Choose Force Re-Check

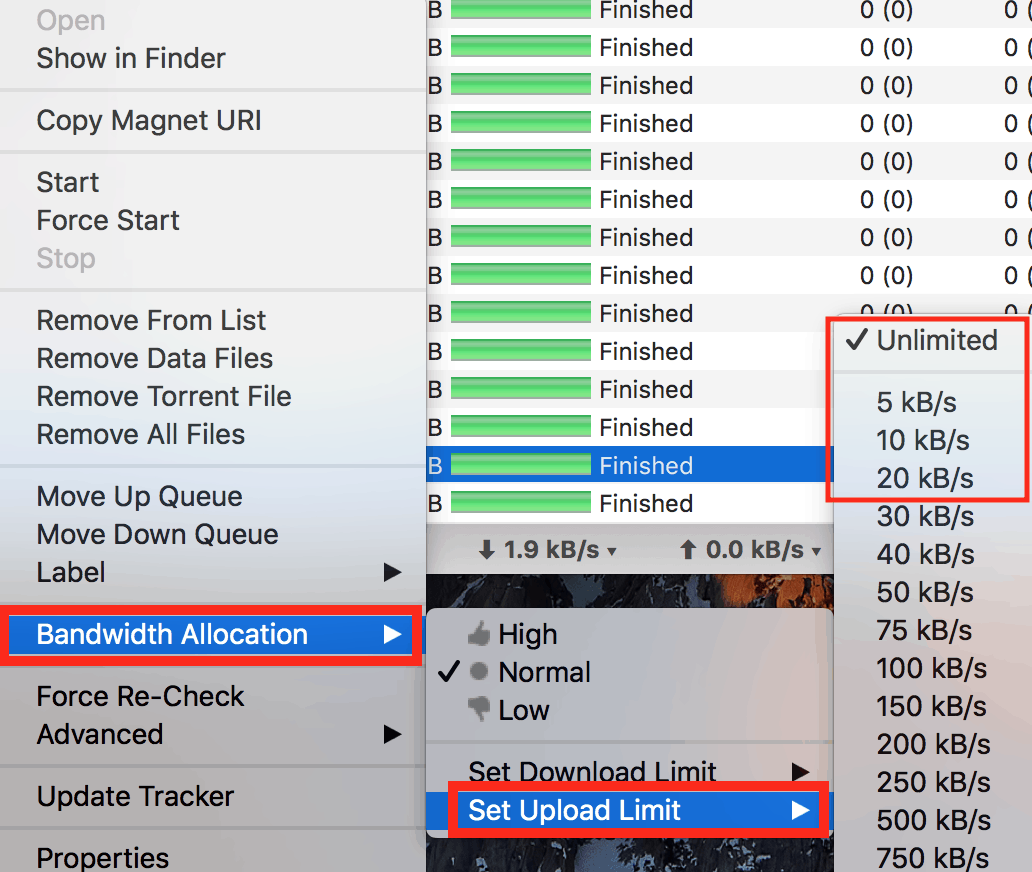(140, 696)
